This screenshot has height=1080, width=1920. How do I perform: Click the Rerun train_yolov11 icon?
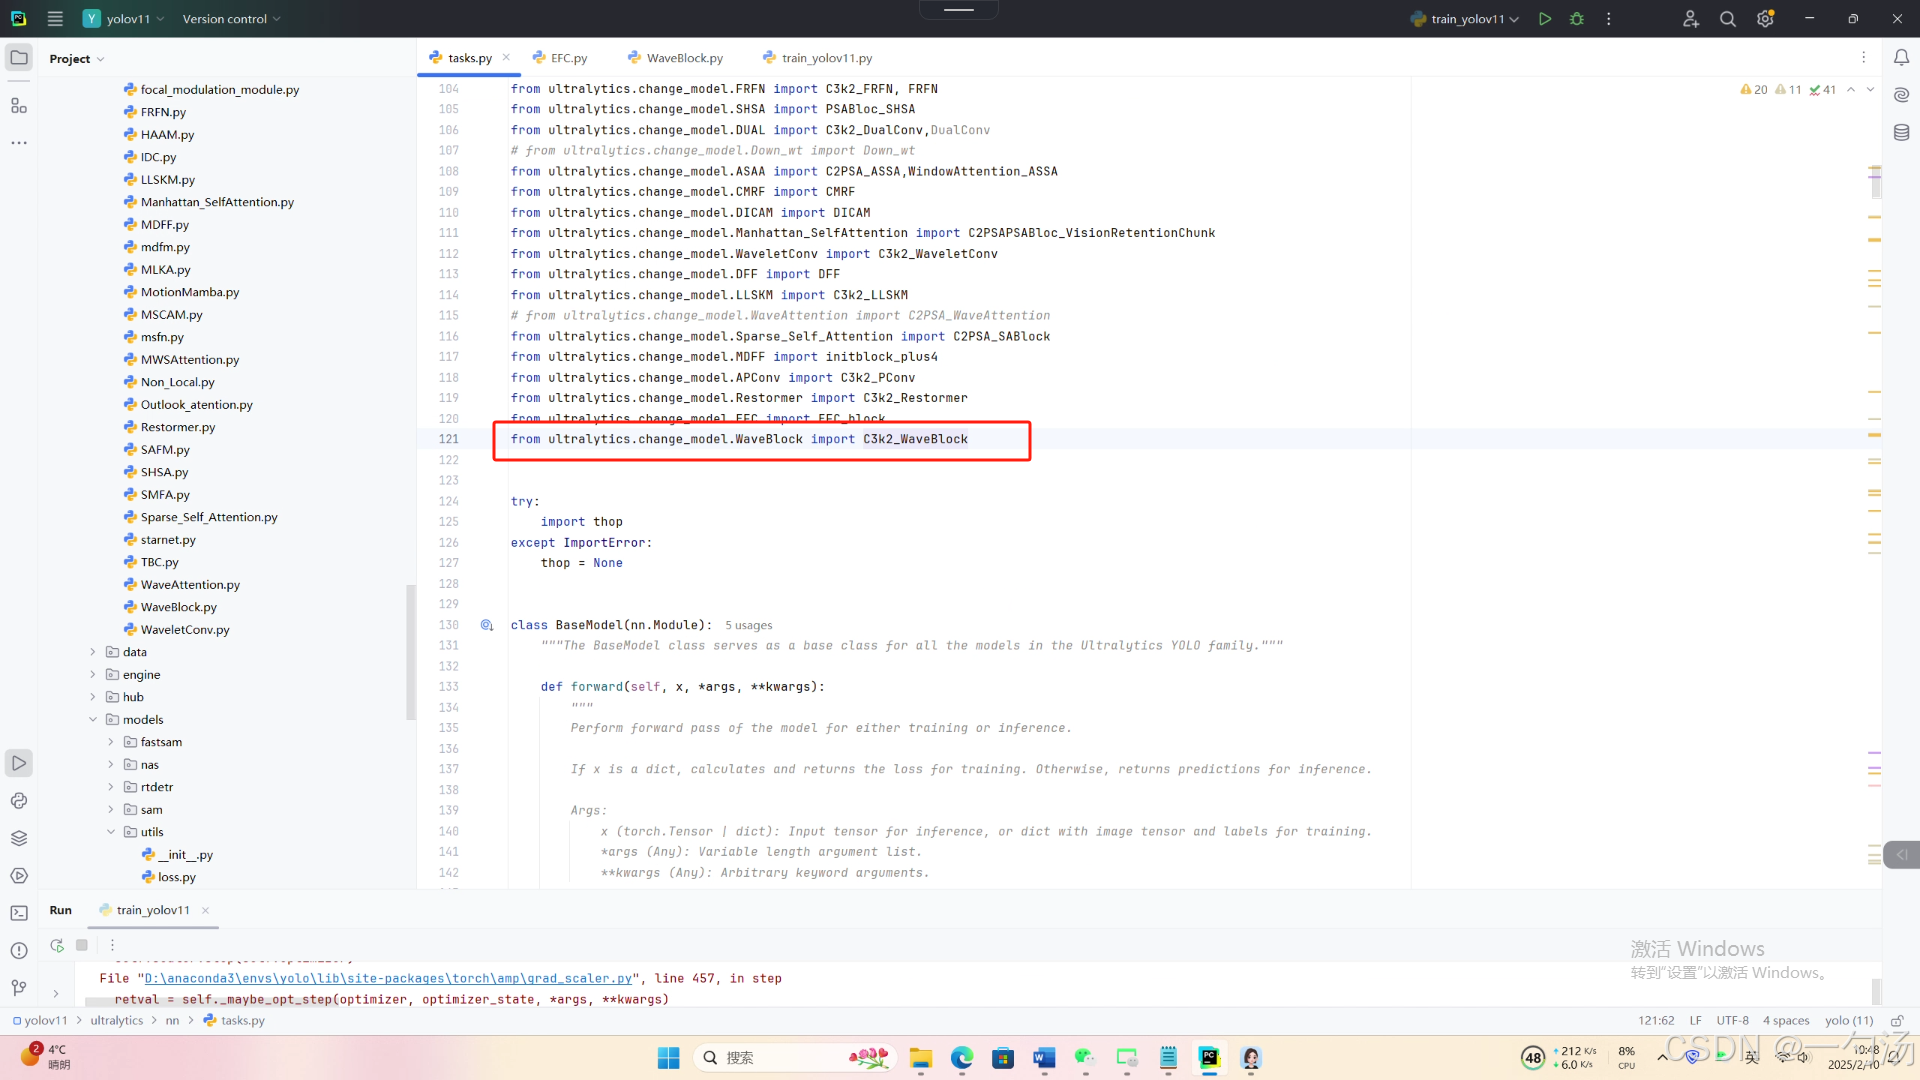[57, 945]
